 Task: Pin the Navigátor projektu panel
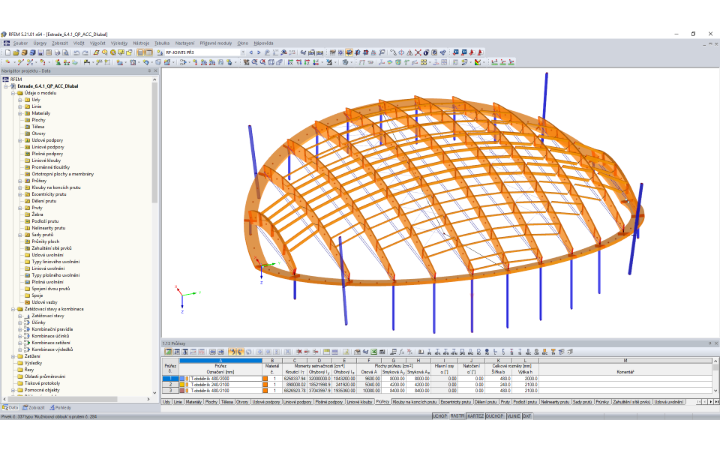(149, 71)
